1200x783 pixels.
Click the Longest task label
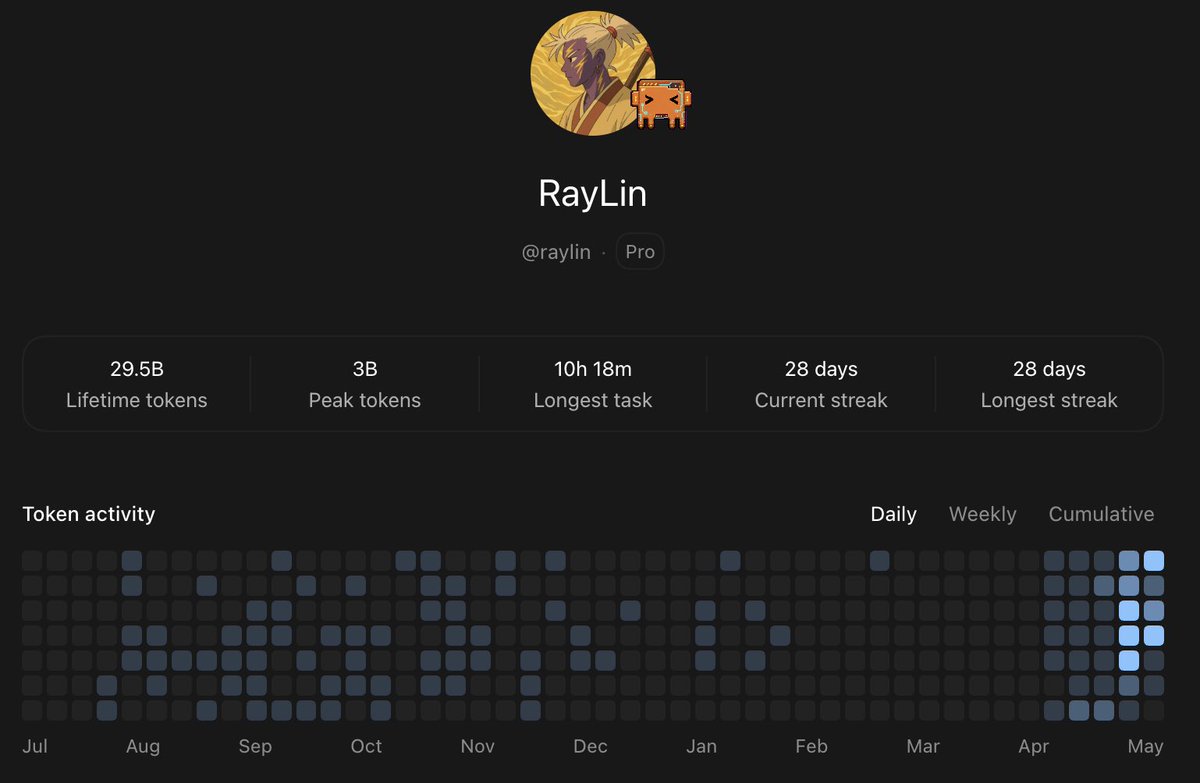pyautogui.click(x=593, y=400)
